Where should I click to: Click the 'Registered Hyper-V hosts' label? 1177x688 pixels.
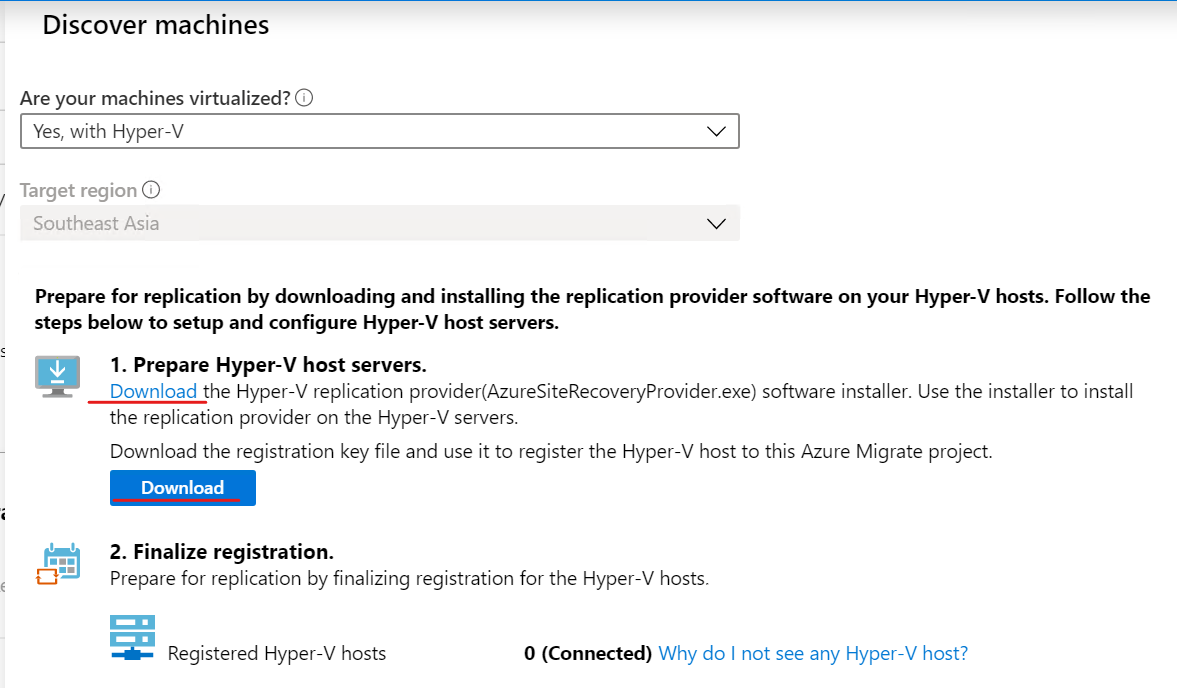pyautogui.click(x=277, y=653)
